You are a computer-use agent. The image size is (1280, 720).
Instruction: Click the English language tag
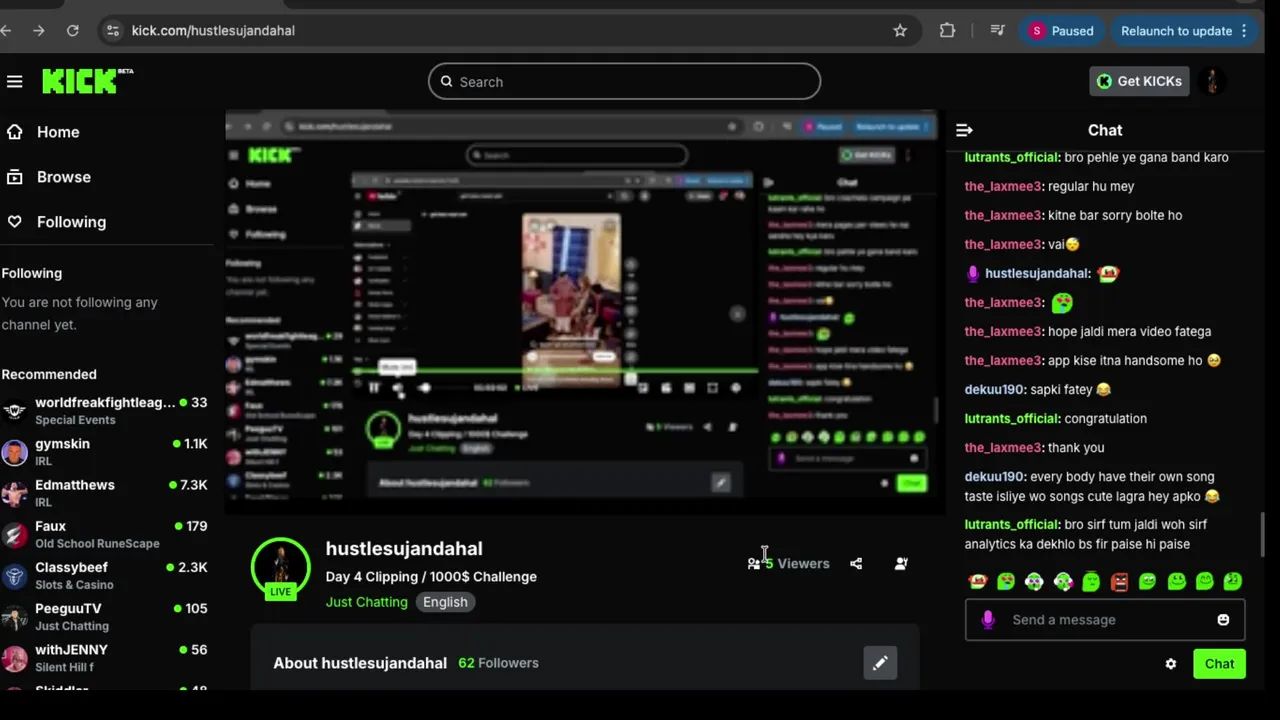pos(445,602)
